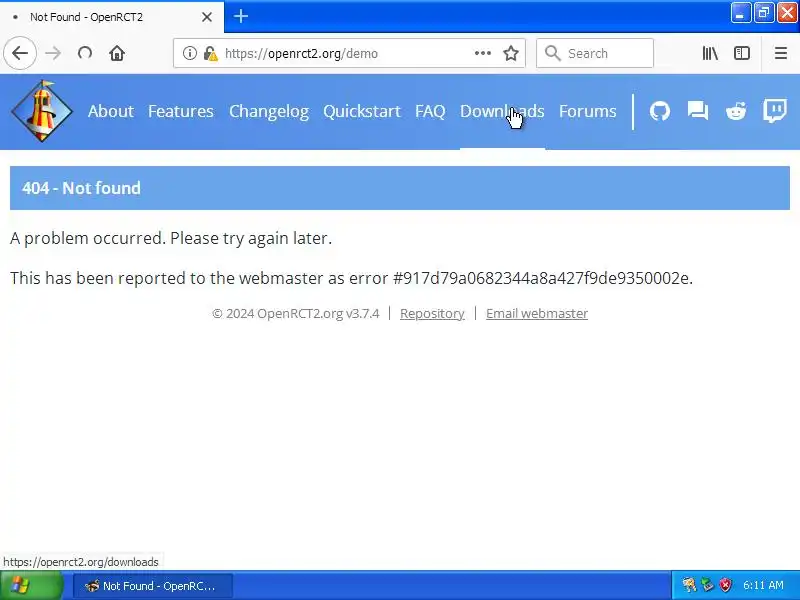Viewport: 800px width, 600px height.
Task: Click the Search input box
Action: pos(595,53)
